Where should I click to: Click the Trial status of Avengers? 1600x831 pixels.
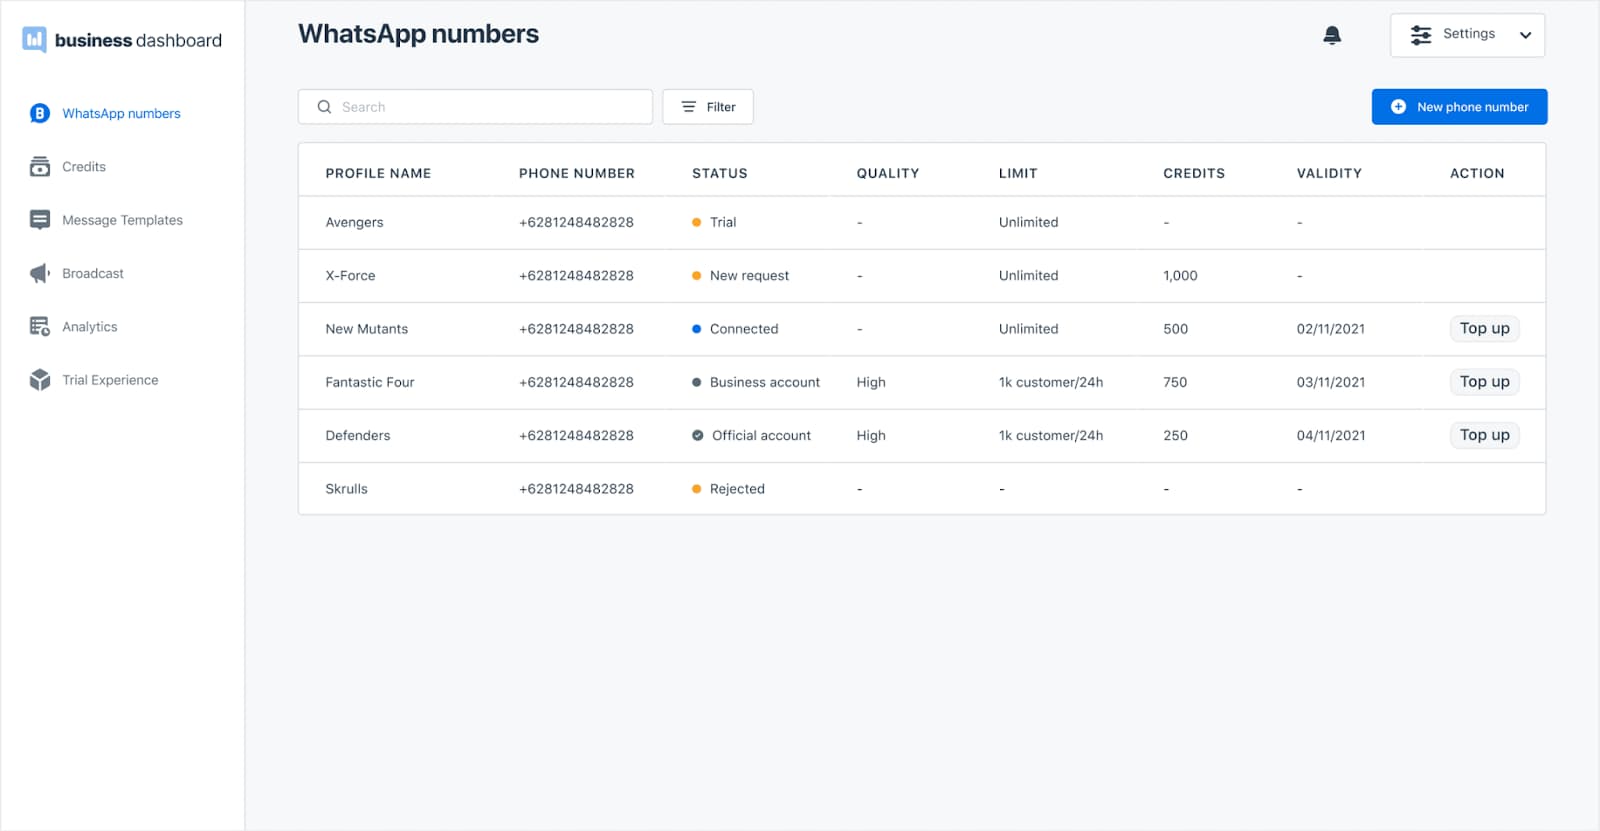(723, 222)
